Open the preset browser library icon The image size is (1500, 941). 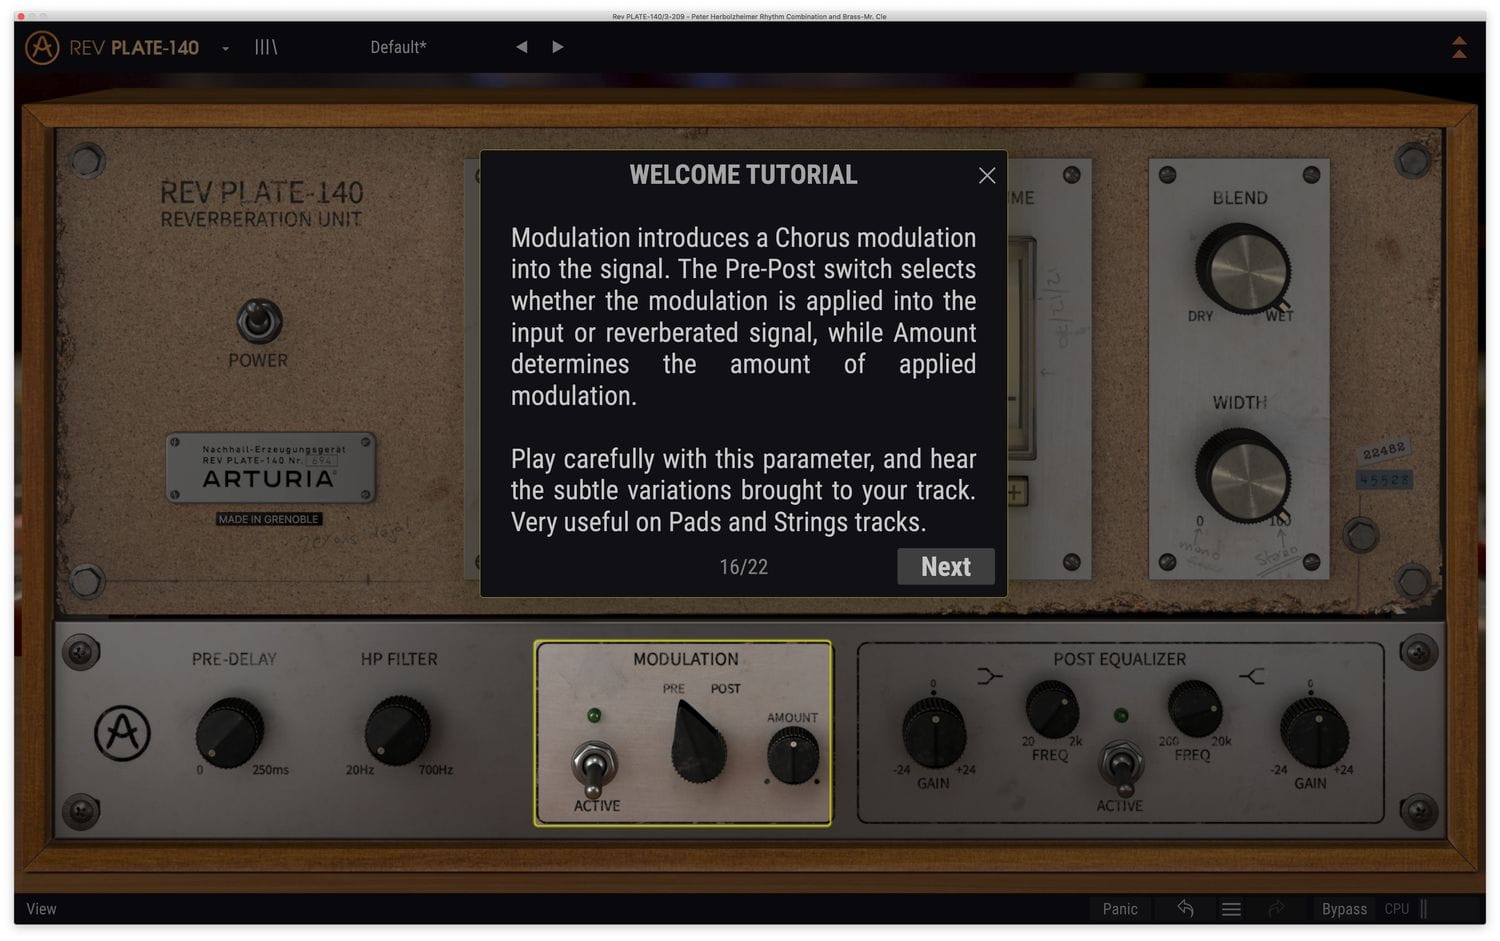266,47
